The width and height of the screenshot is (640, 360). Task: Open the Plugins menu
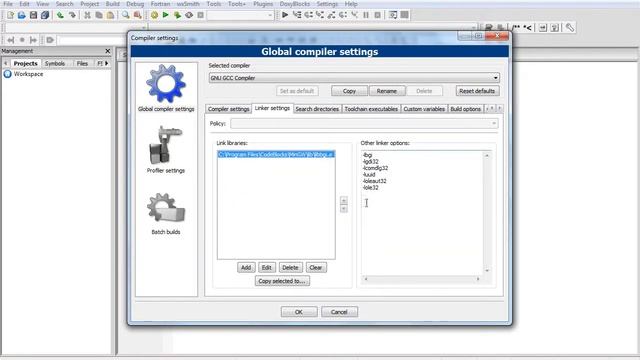tap(263, 4)
